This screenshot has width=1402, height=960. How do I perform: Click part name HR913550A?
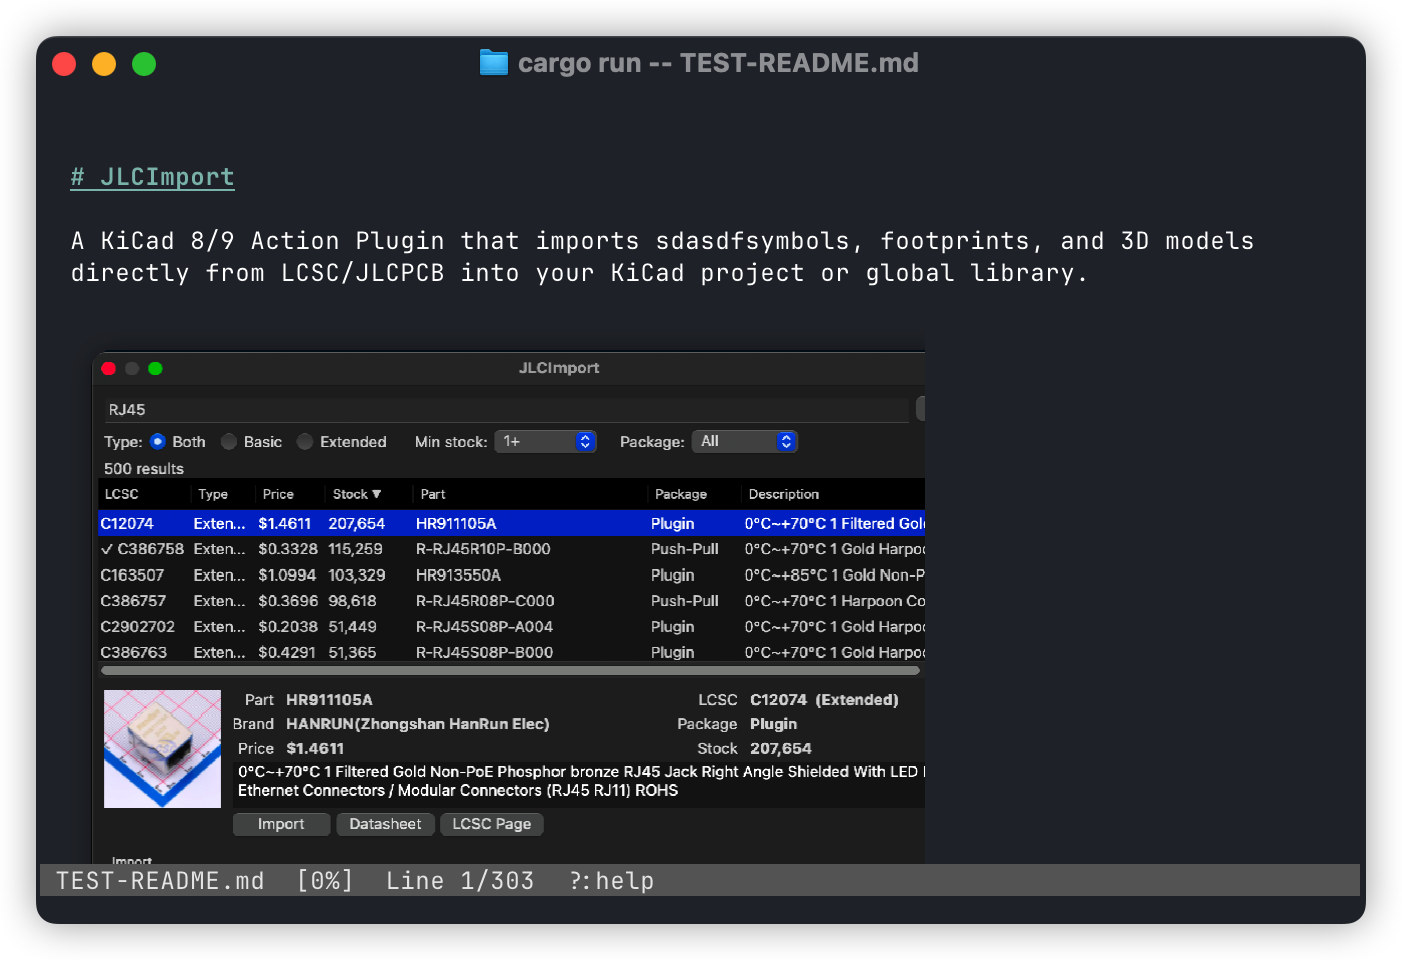[458, 575]
